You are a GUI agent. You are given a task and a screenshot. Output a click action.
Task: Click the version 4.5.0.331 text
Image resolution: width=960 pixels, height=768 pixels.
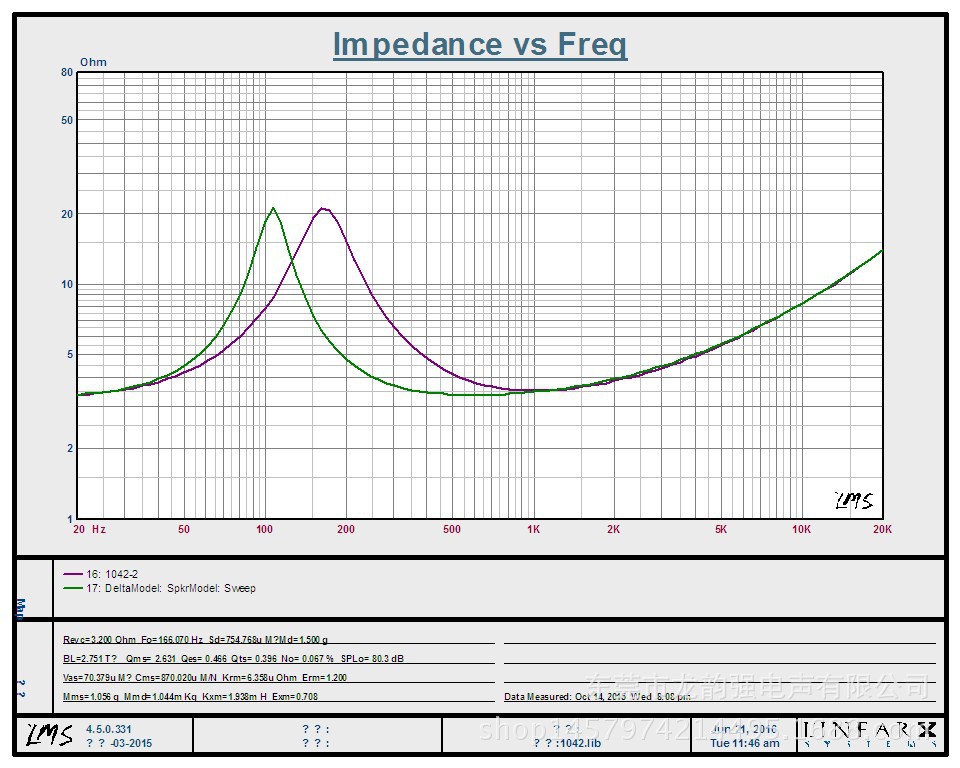pyautogui.click(x=108, y=729)
